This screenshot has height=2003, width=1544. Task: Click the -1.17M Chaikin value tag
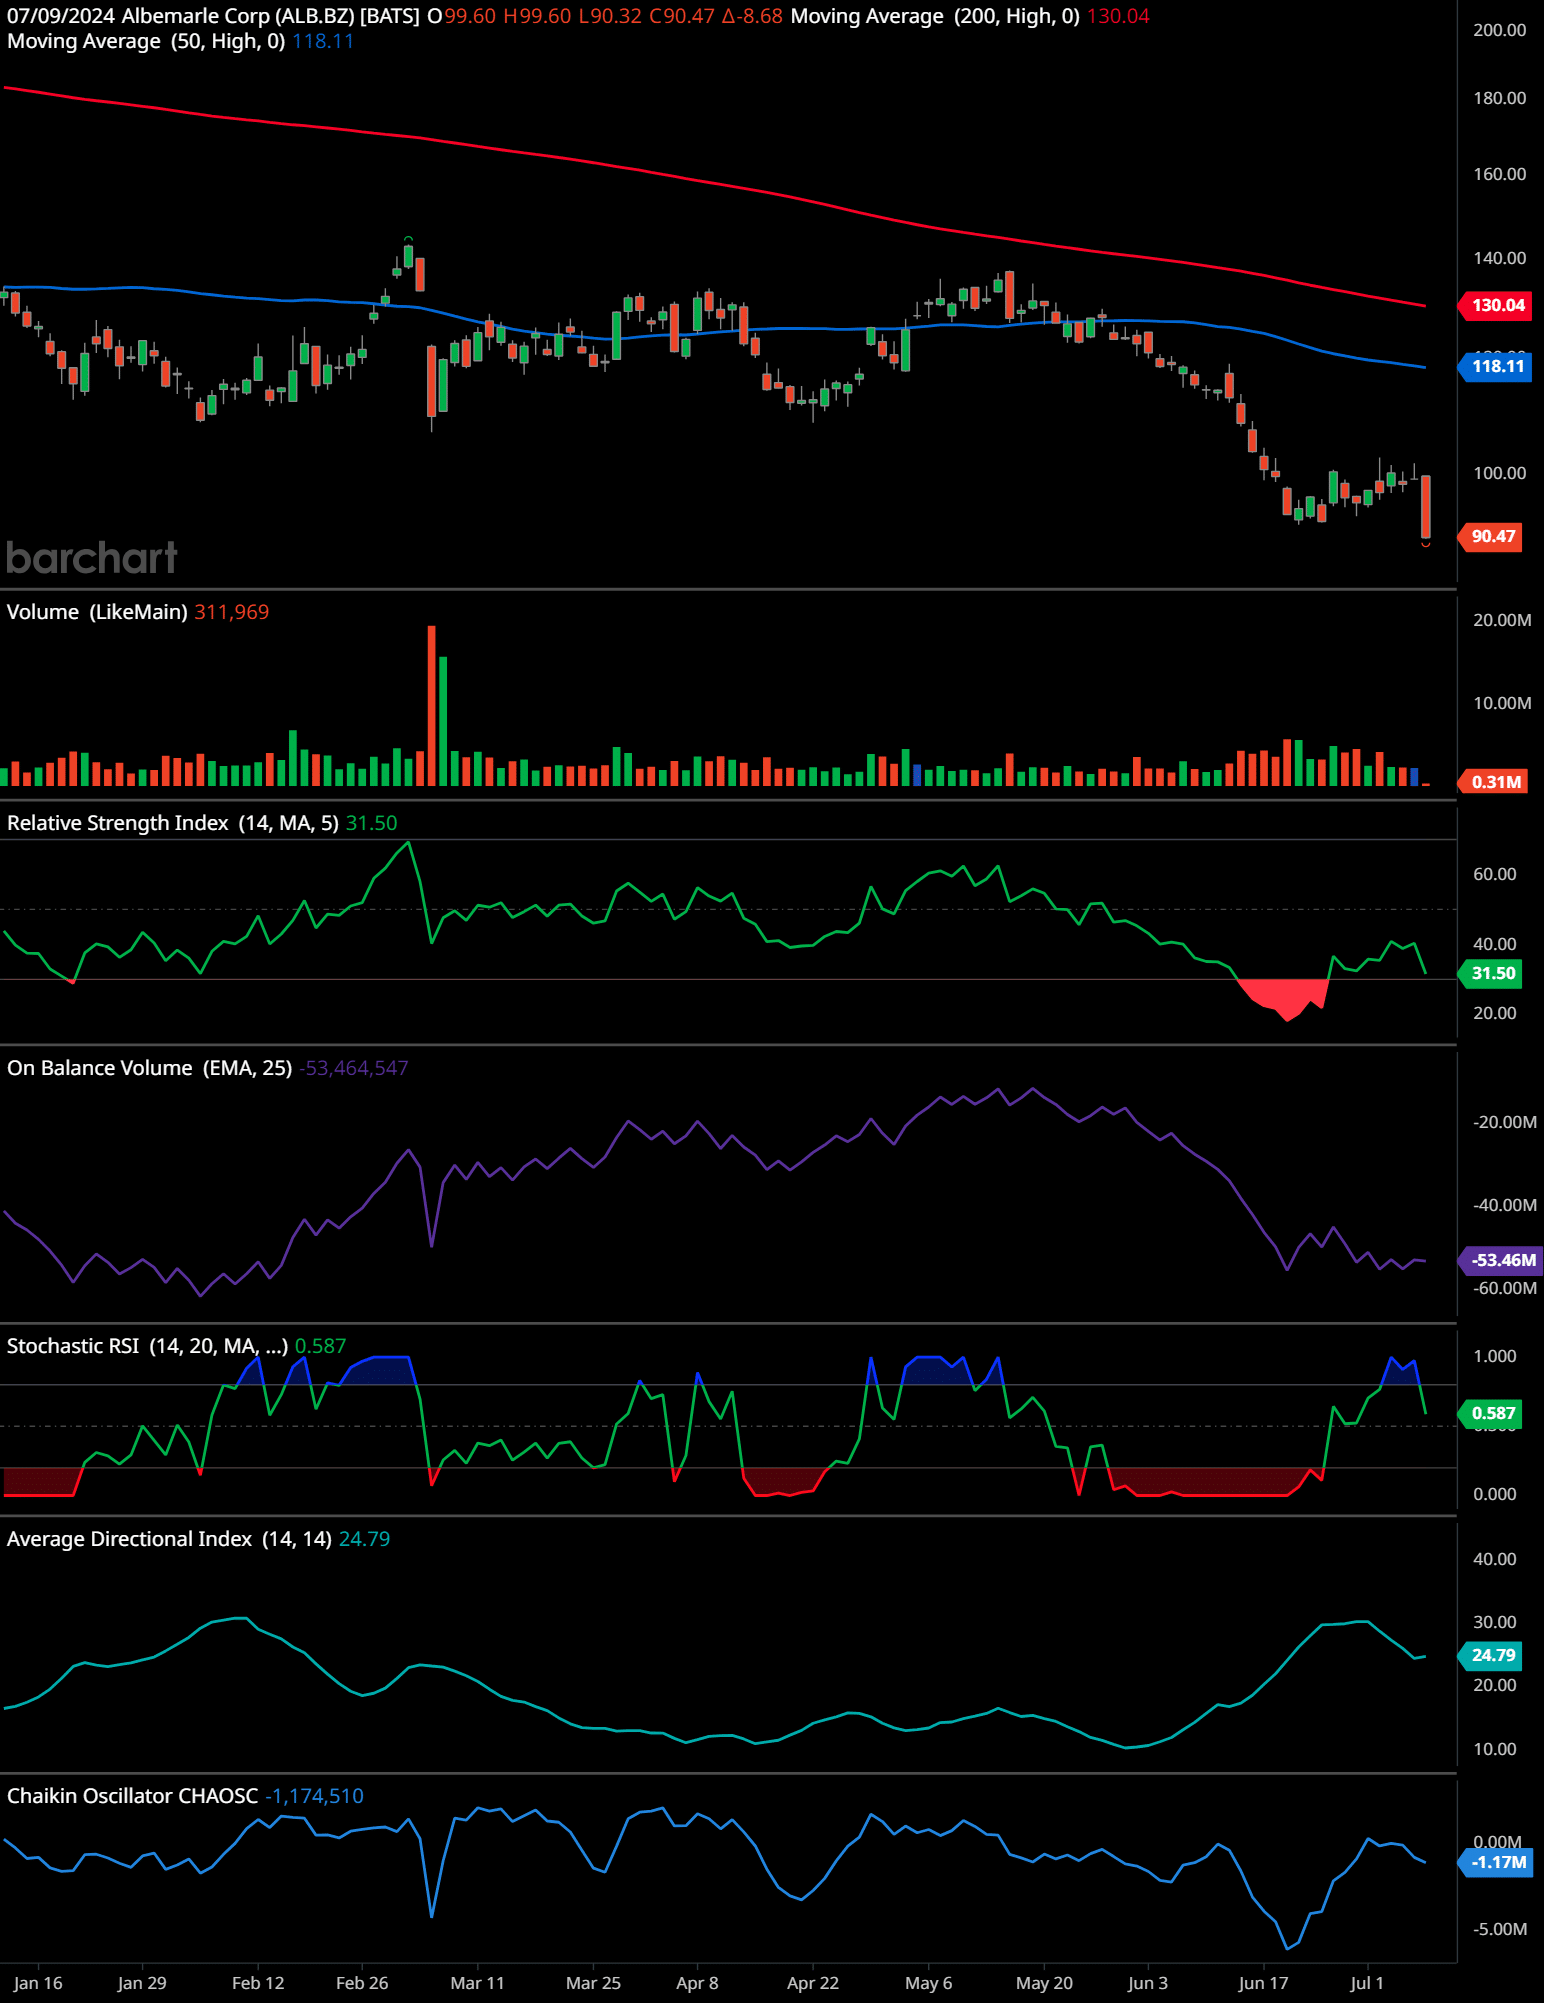(x=1496, y=1862)
